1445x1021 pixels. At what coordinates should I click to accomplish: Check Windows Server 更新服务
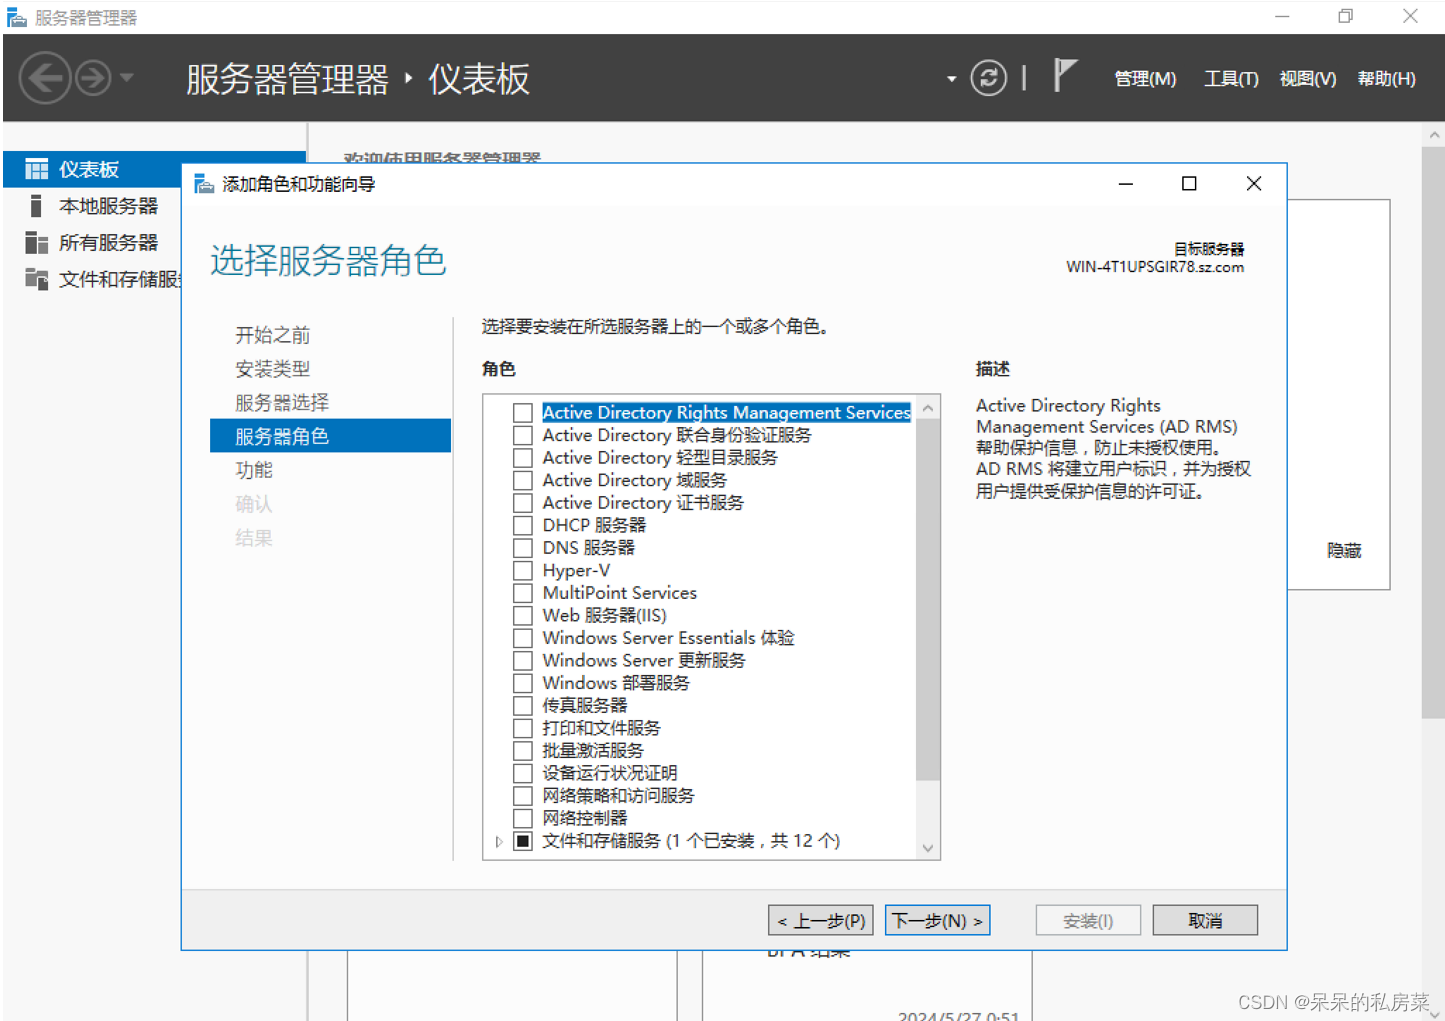point(523,660)
